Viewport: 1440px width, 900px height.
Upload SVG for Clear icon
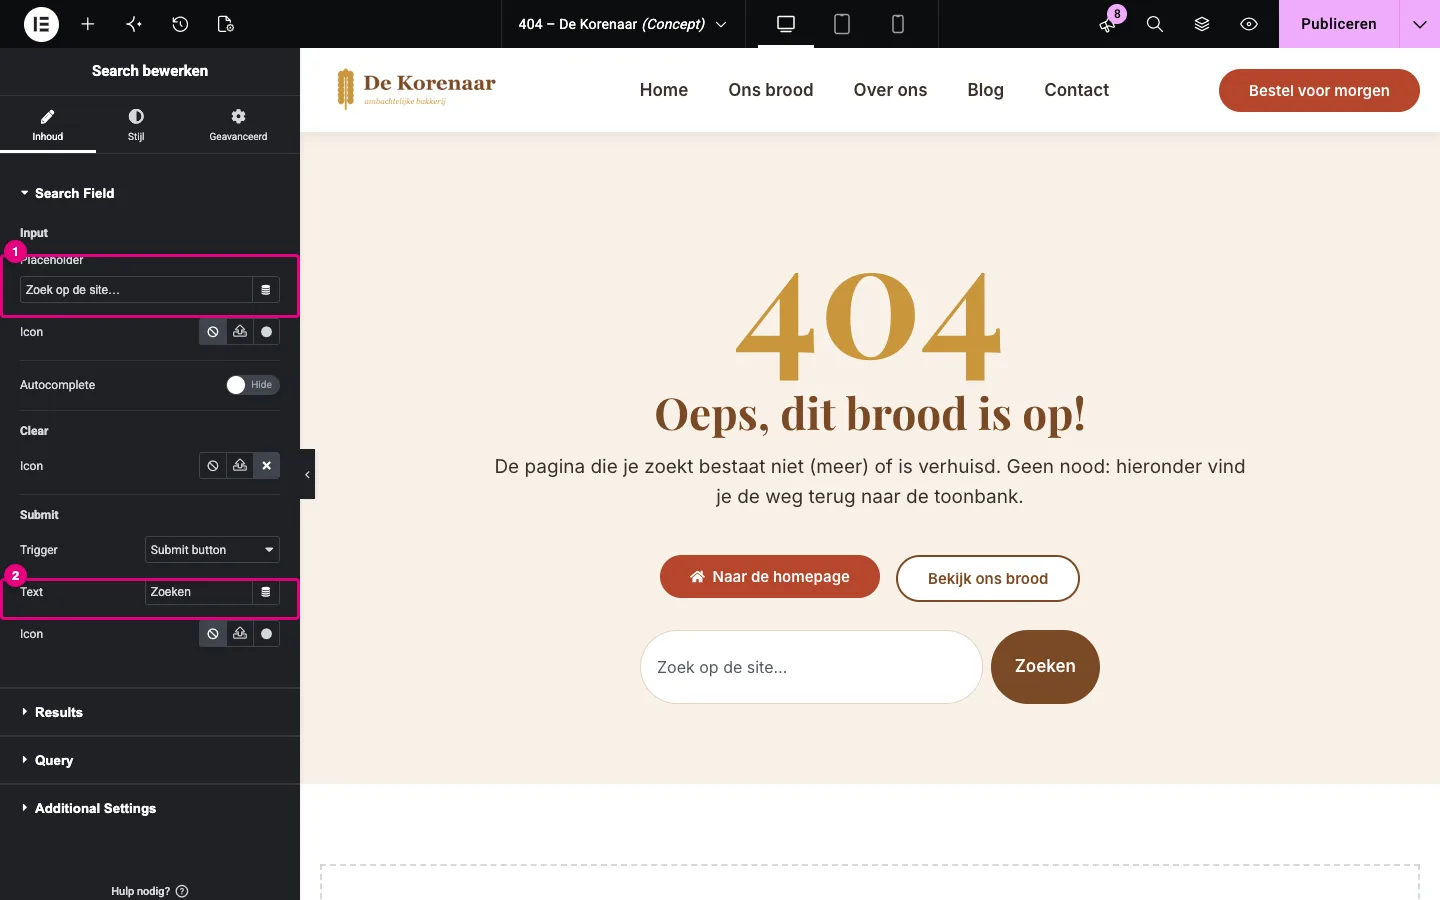pyautogui.click(x=240, y=466)
